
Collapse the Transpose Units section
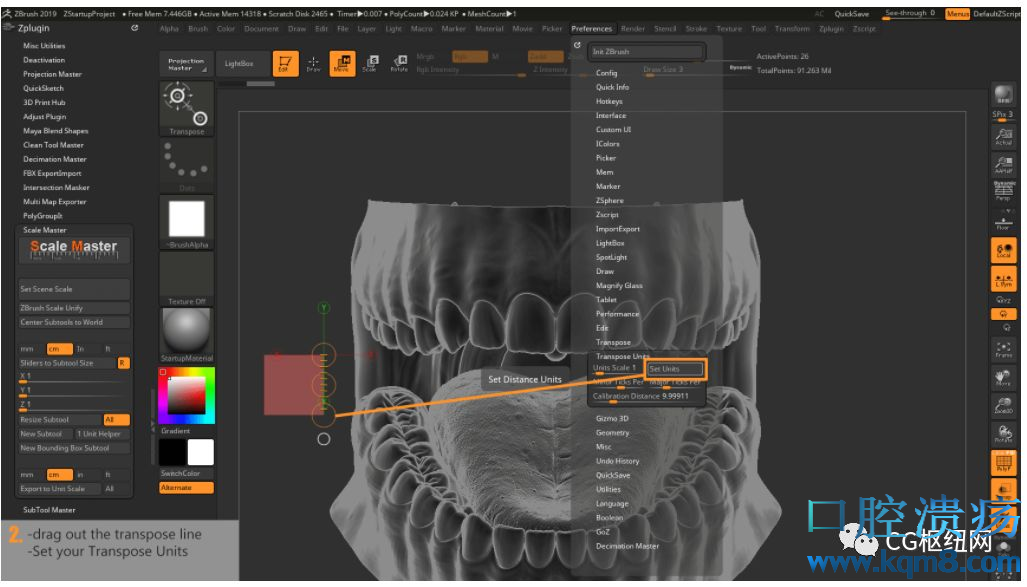tap(622, 356)
